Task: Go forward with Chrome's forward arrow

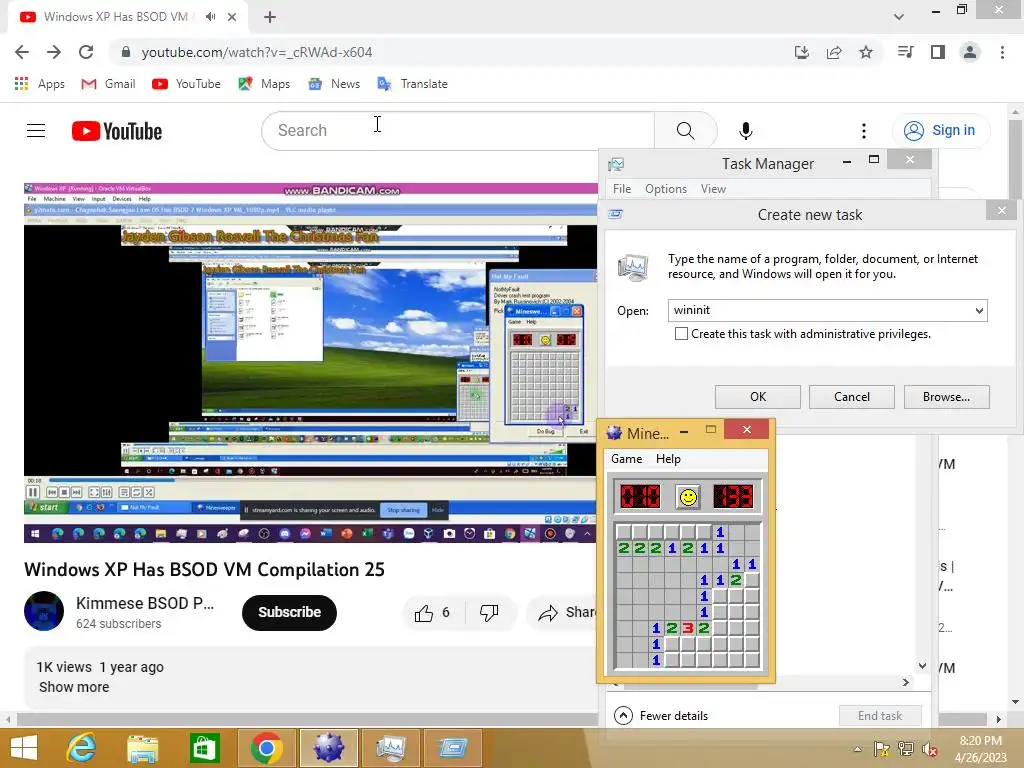Action: pos(54,52)
